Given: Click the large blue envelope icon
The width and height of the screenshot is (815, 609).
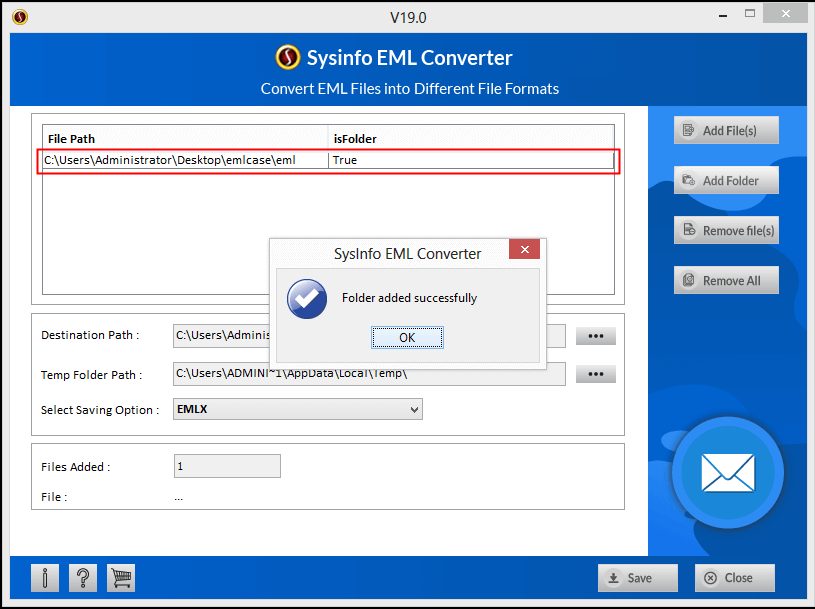Looking at the screenshot, I should click(x=727, y=473).
